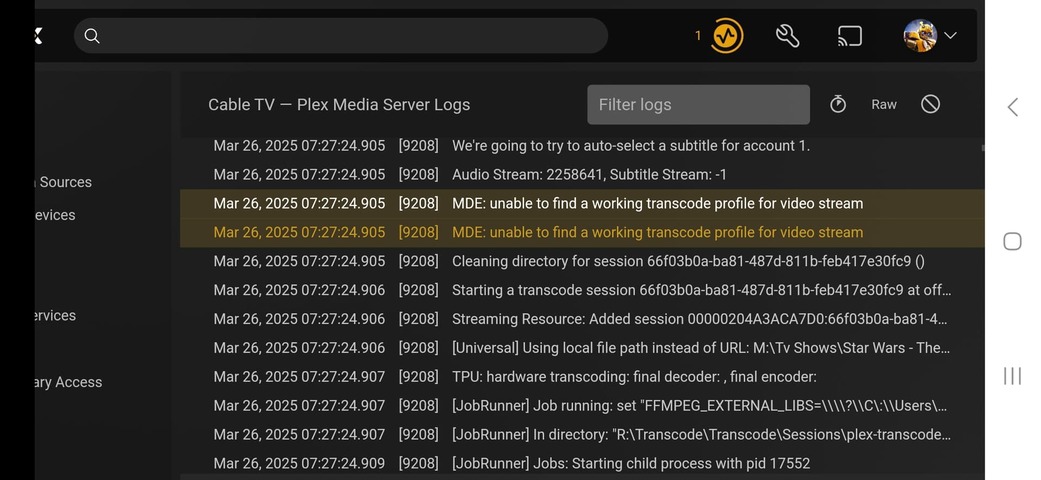Expand the account menu chevron
The image size is (1041, 480).
950,36
